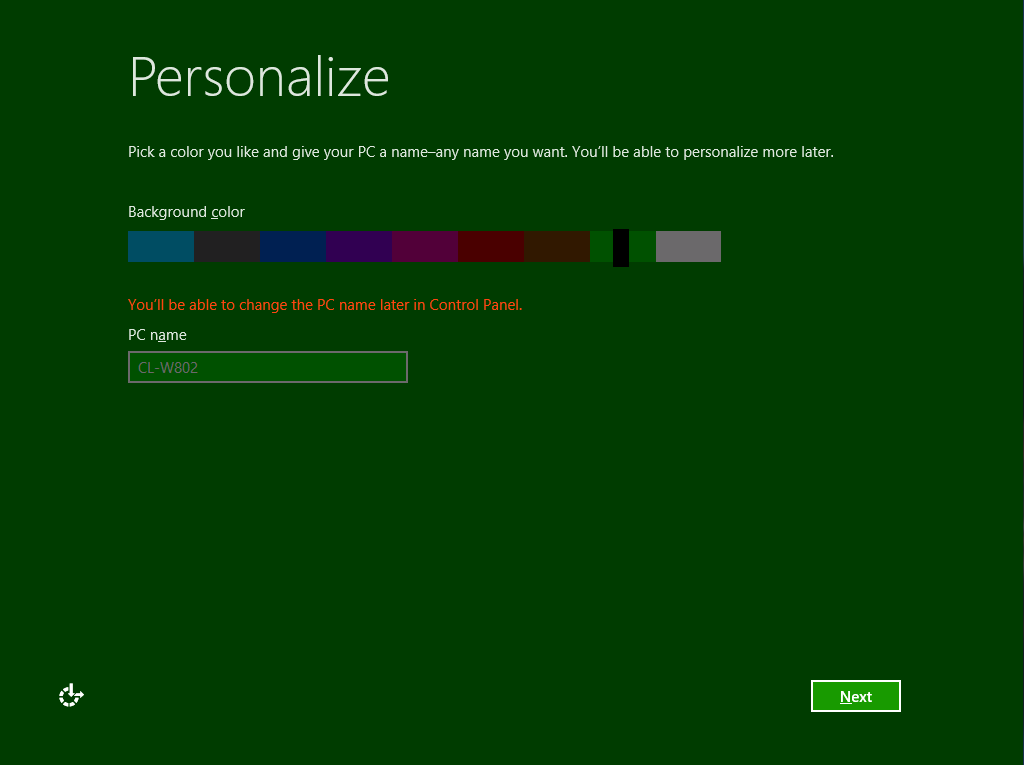Click the 'Background color' label
Screen dimensions: 1024x765
tap(186, 212)
